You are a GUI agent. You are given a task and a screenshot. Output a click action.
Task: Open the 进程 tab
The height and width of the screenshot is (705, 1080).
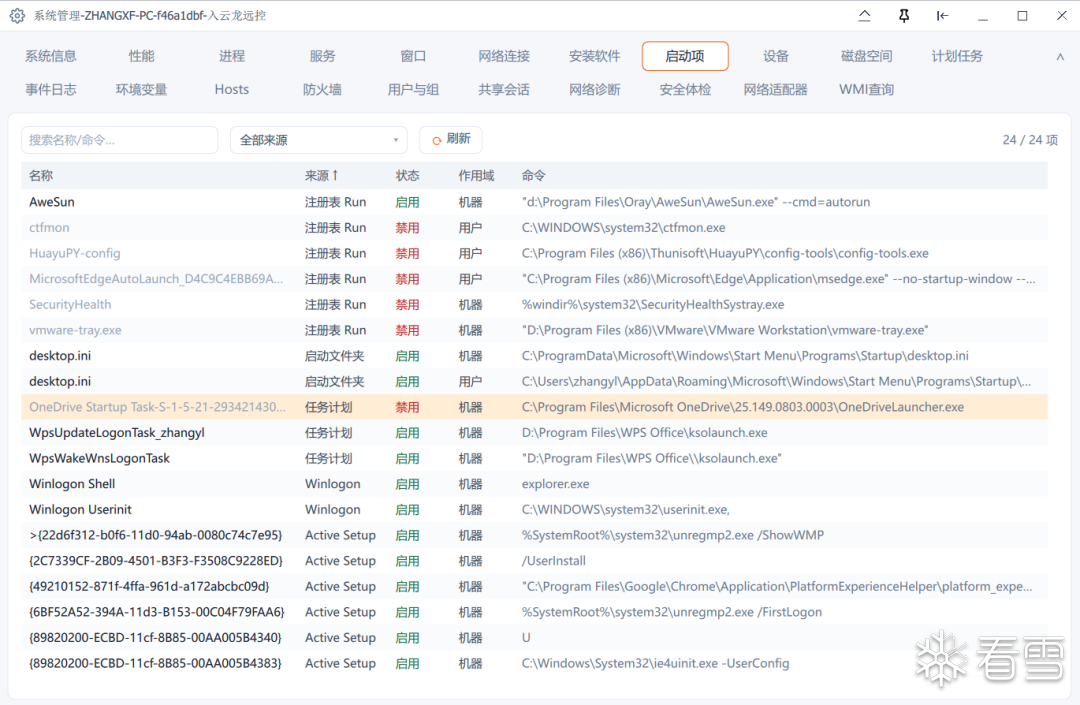click(x=232, y=56)
